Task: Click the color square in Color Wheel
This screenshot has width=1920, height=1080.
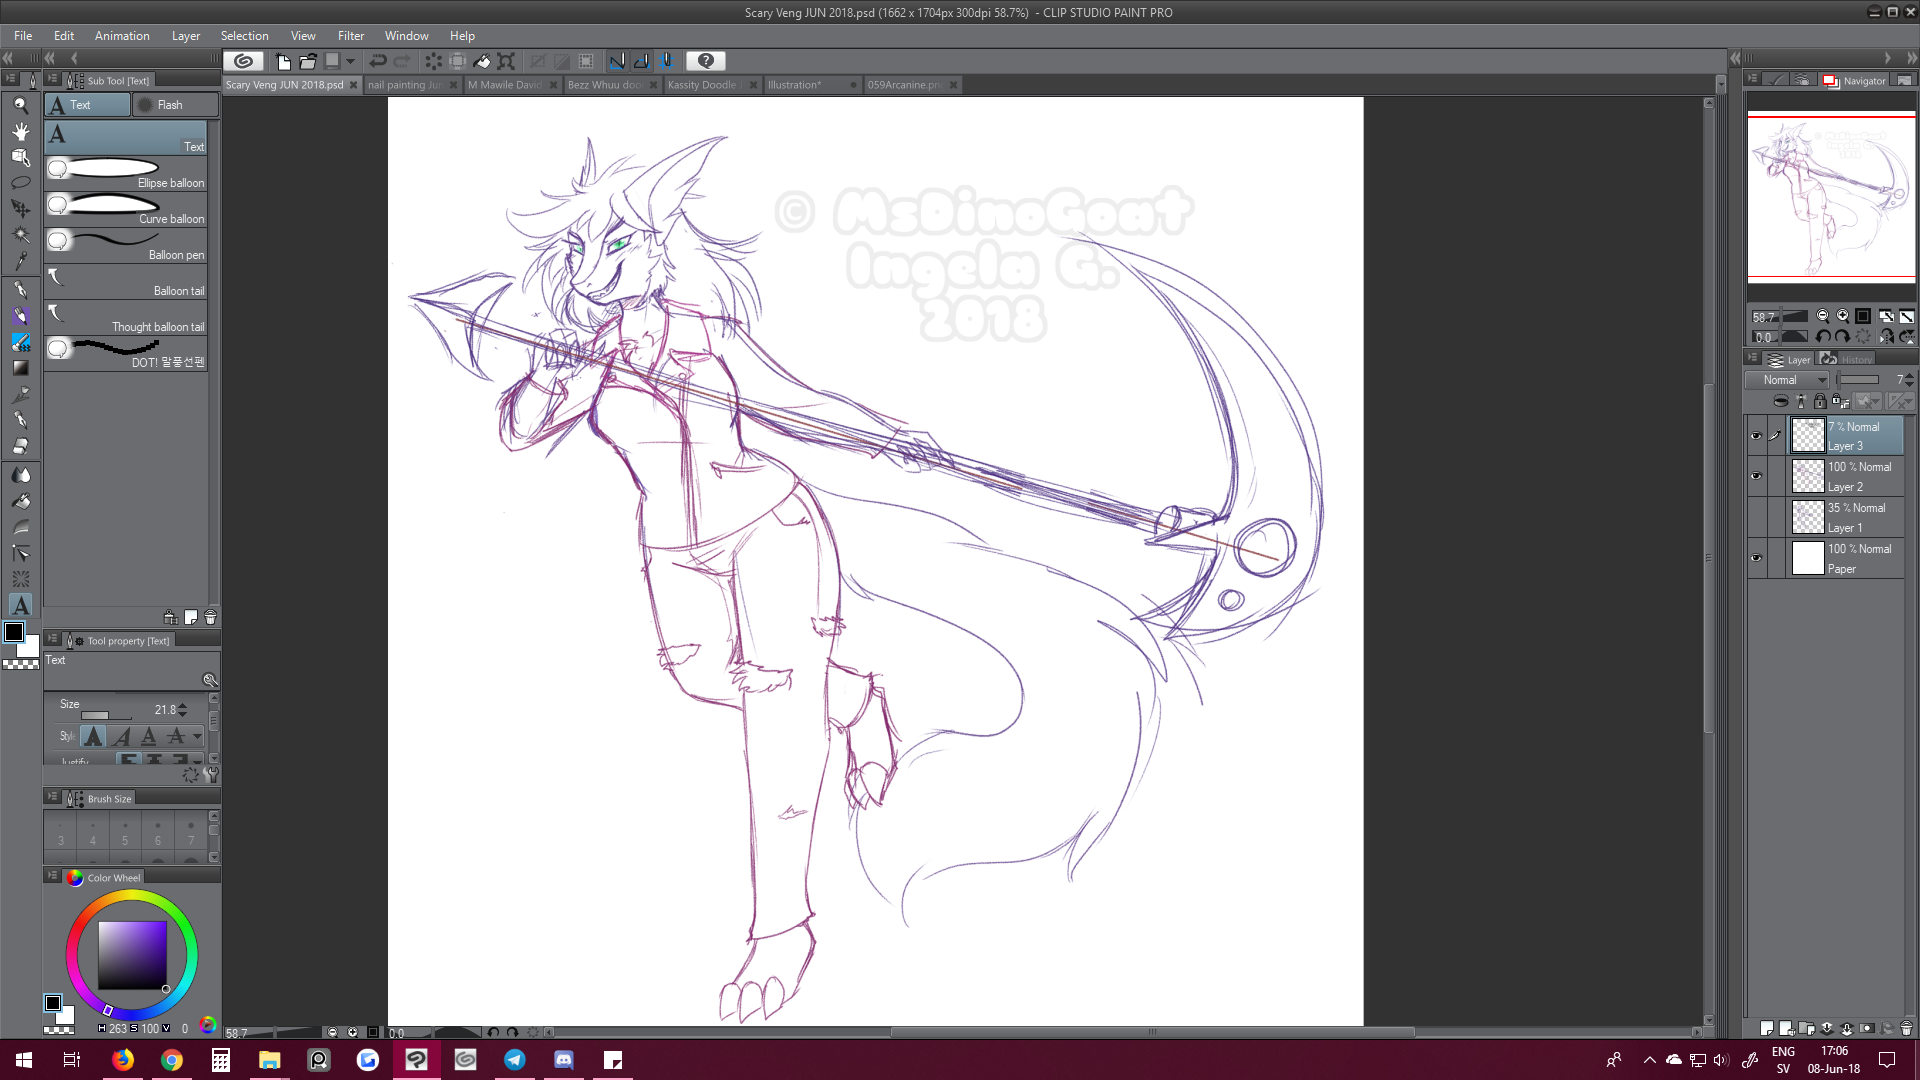Action: click(x=132, y=955)
